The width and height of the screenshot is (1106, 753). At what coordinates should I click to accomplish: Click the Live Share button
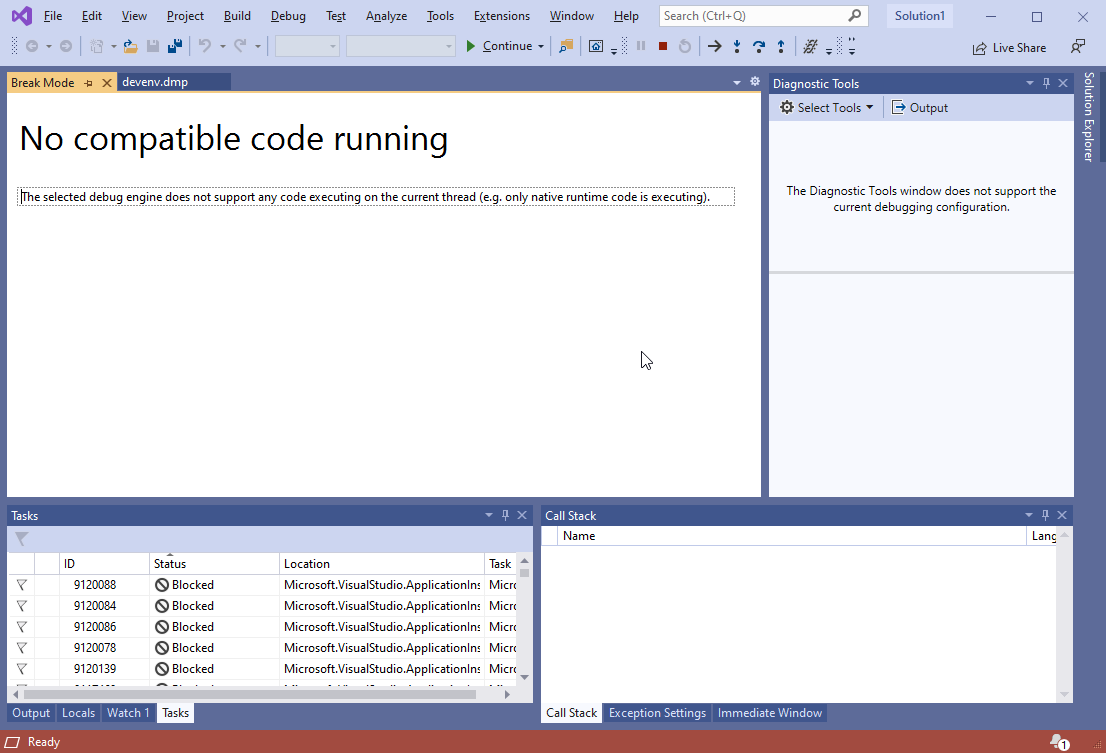pos(1009,48)
